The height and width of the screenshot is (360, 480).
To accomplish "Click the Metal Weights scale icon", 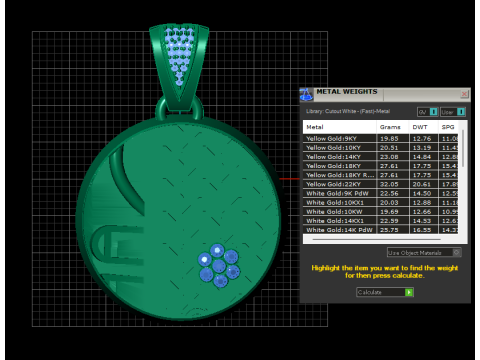I will coord(306,94).
